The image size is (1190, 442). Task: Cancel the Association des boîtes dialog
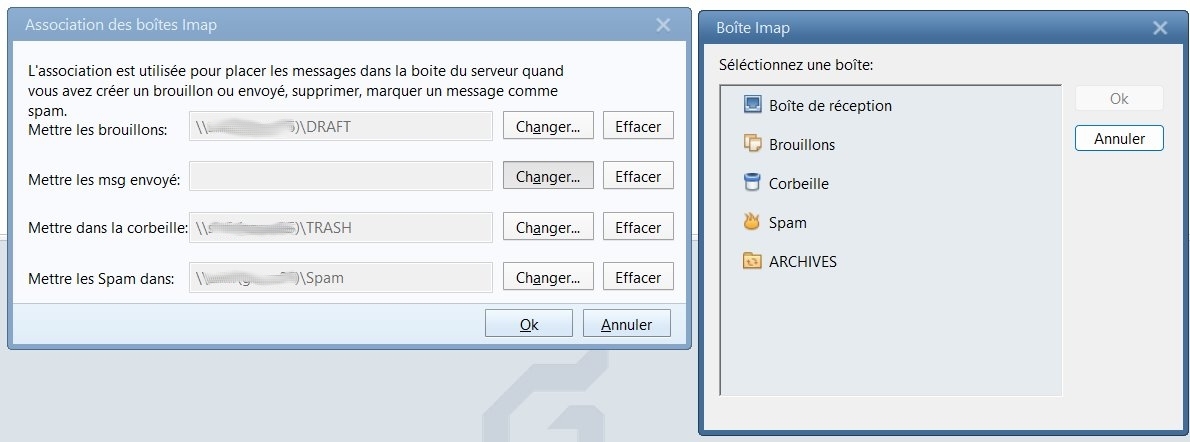click(627, 324)
